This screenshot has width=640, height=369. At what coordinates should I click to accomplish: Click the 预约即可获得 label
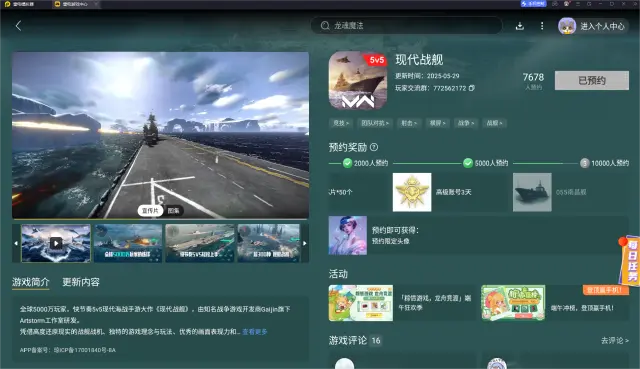coord(395,230)
